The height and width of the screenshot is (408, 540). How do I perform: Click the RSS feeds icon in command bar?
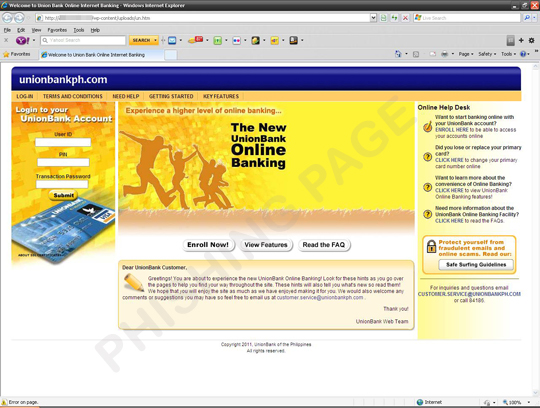point(416,54)
